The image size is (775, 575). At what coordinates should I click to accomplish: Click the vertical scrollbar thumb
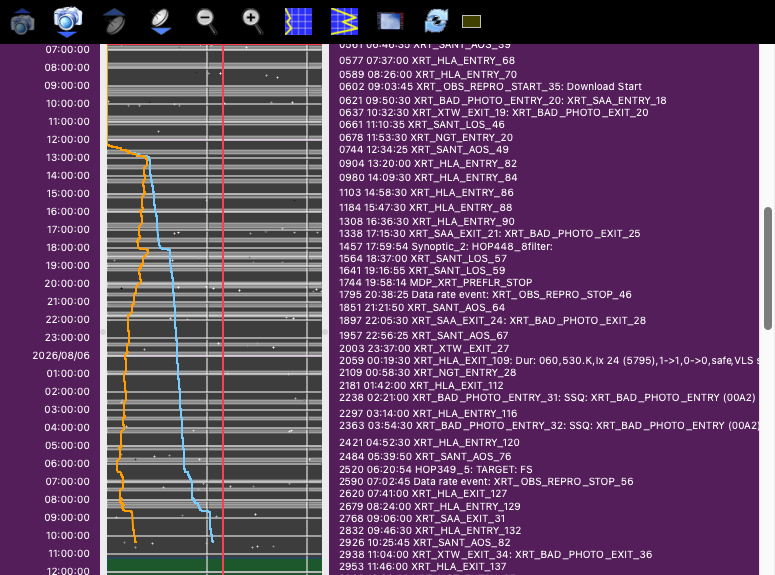(x=768, y=268)
